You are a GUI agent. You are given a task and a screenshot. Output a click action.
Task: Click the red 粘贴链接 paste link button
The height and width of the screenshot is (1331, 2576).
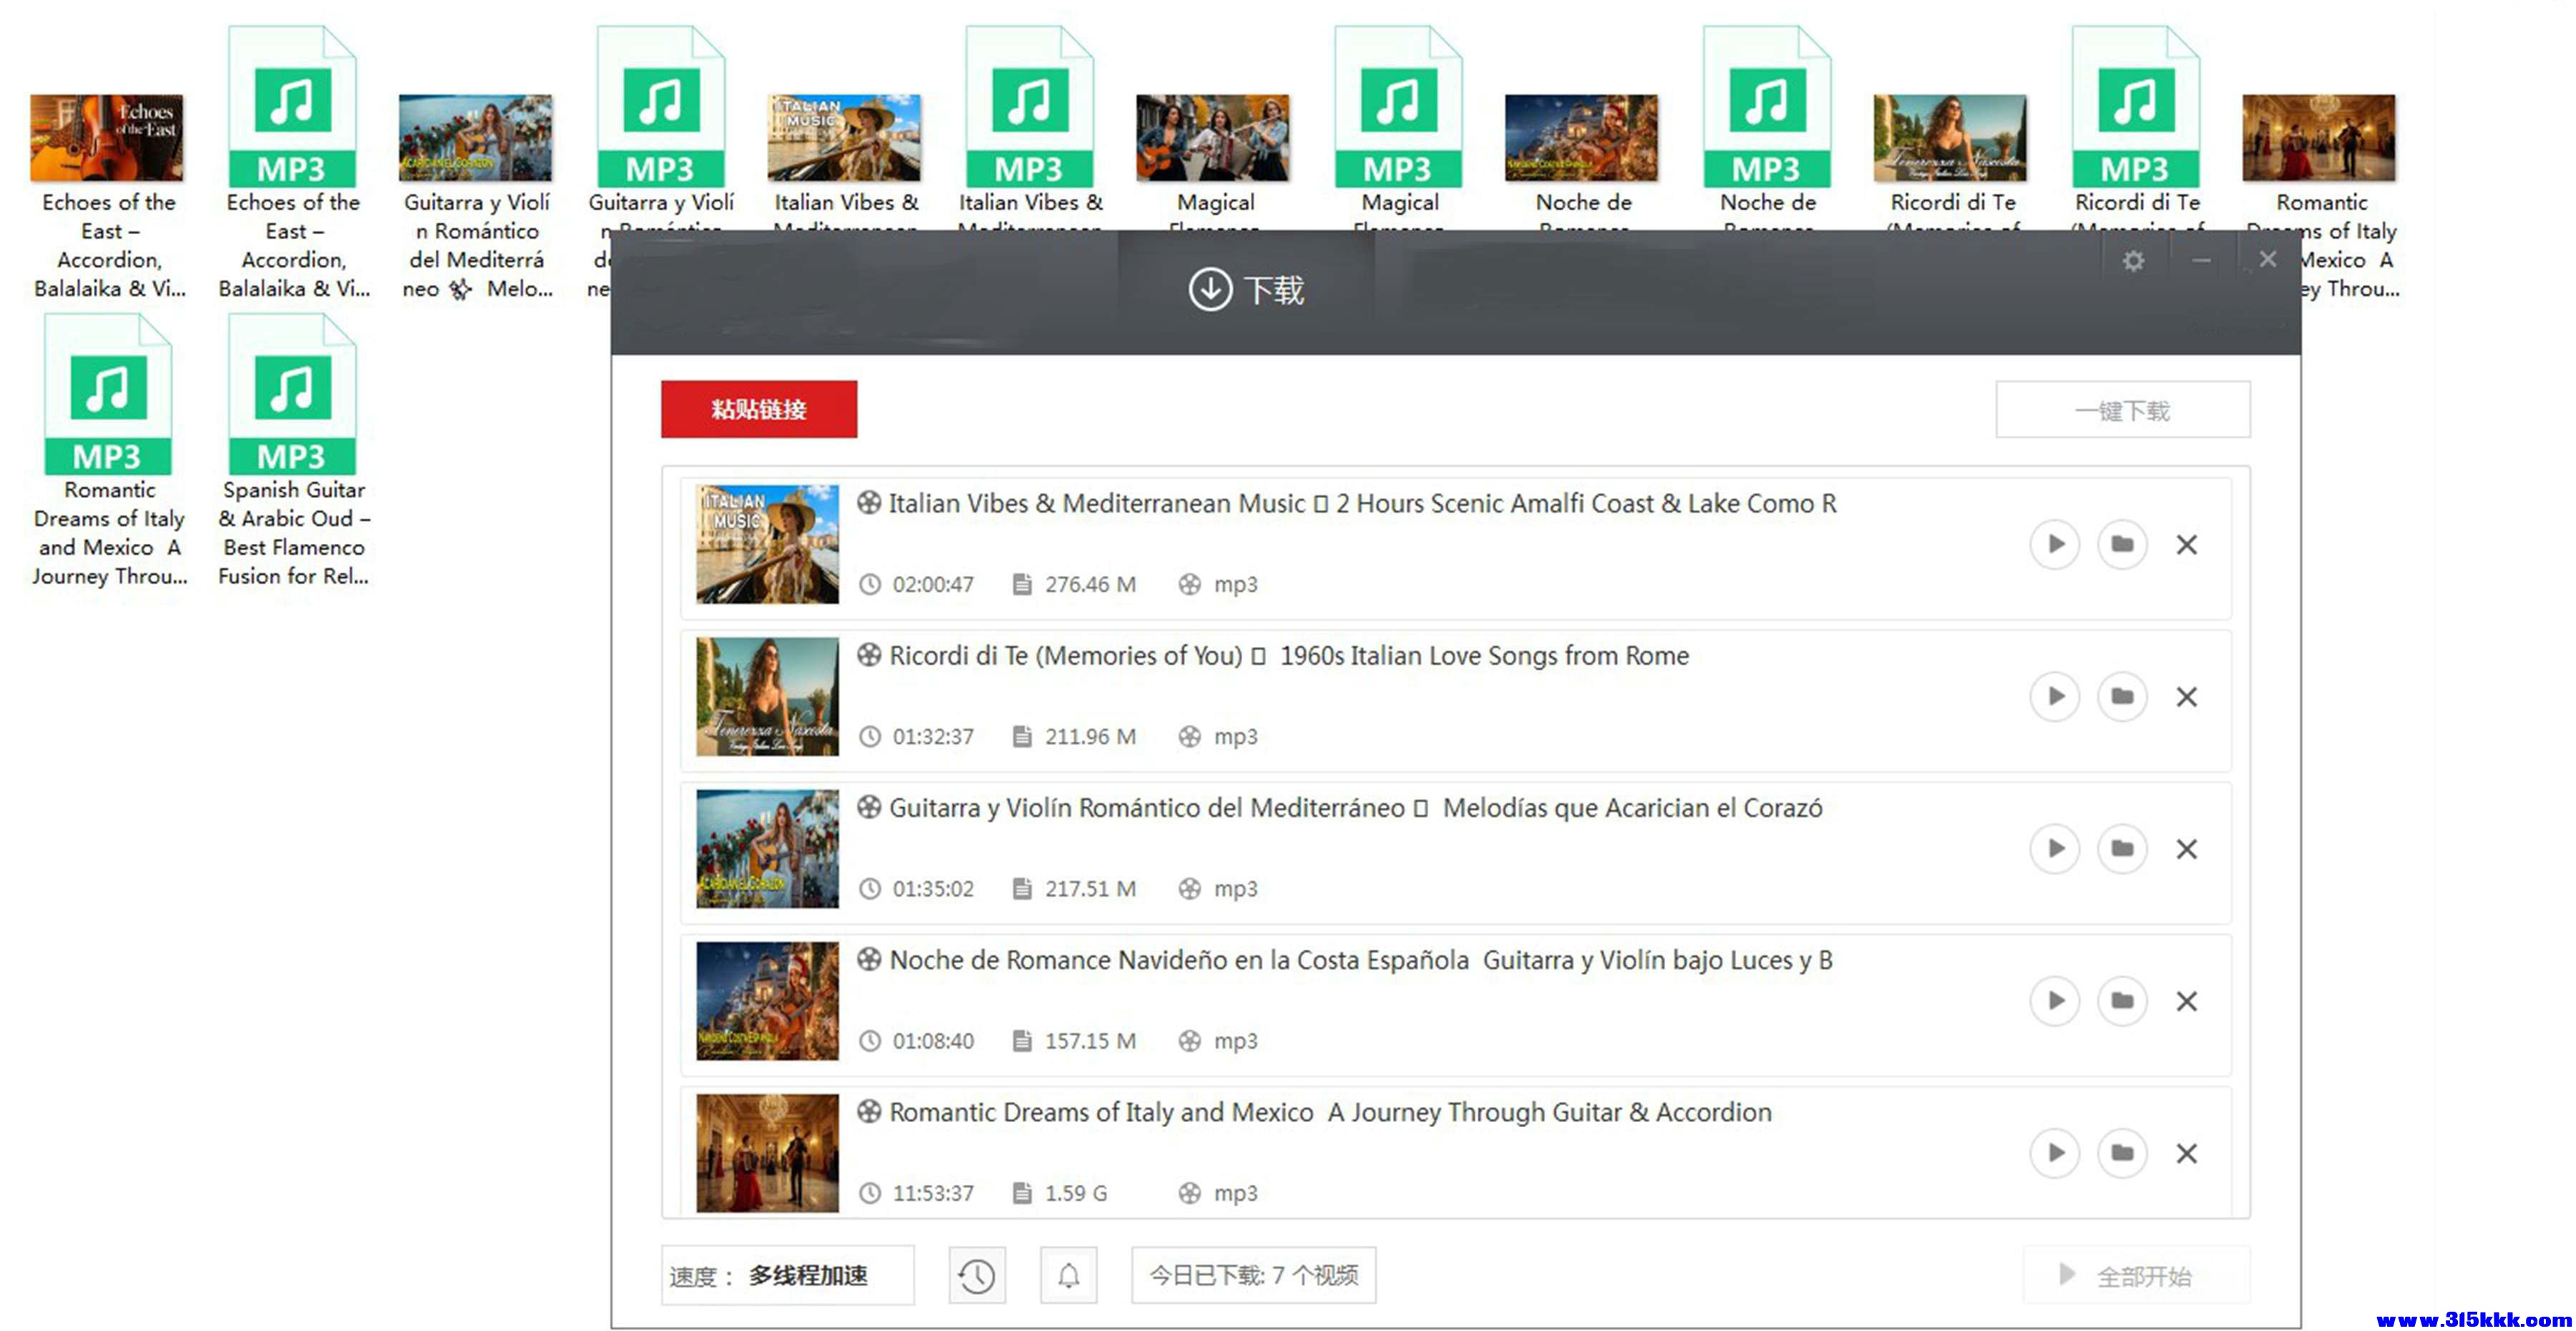pyautogui.click(x=758, y=409)
